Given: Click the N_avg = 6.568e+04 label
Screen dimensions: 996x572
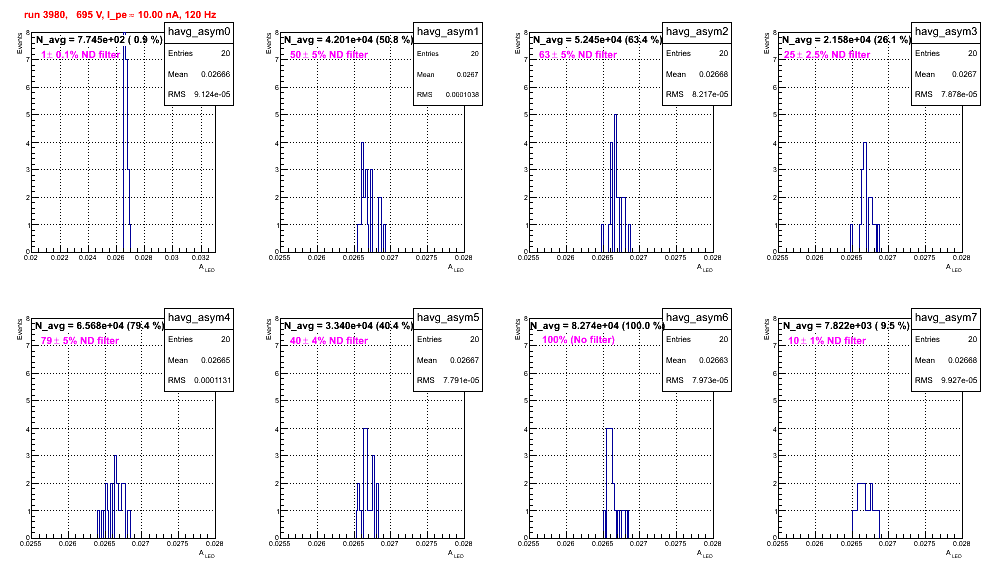Looking at the screenshot, I should (99, 325).
